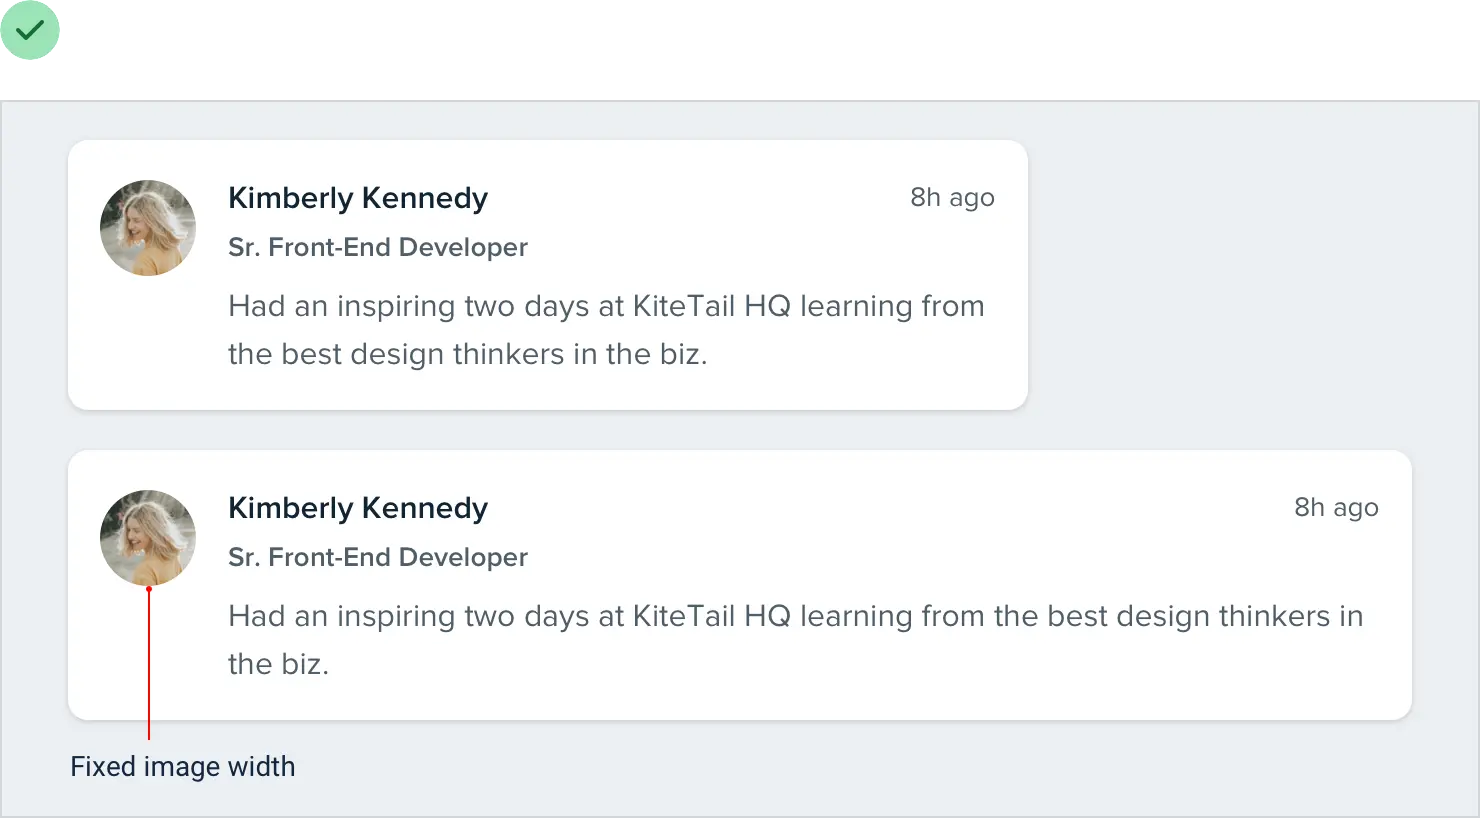Click the Kimberly Kennedy name in the wider card
The width and height of the screenshot is (1480, 818).
coord(358,508)
